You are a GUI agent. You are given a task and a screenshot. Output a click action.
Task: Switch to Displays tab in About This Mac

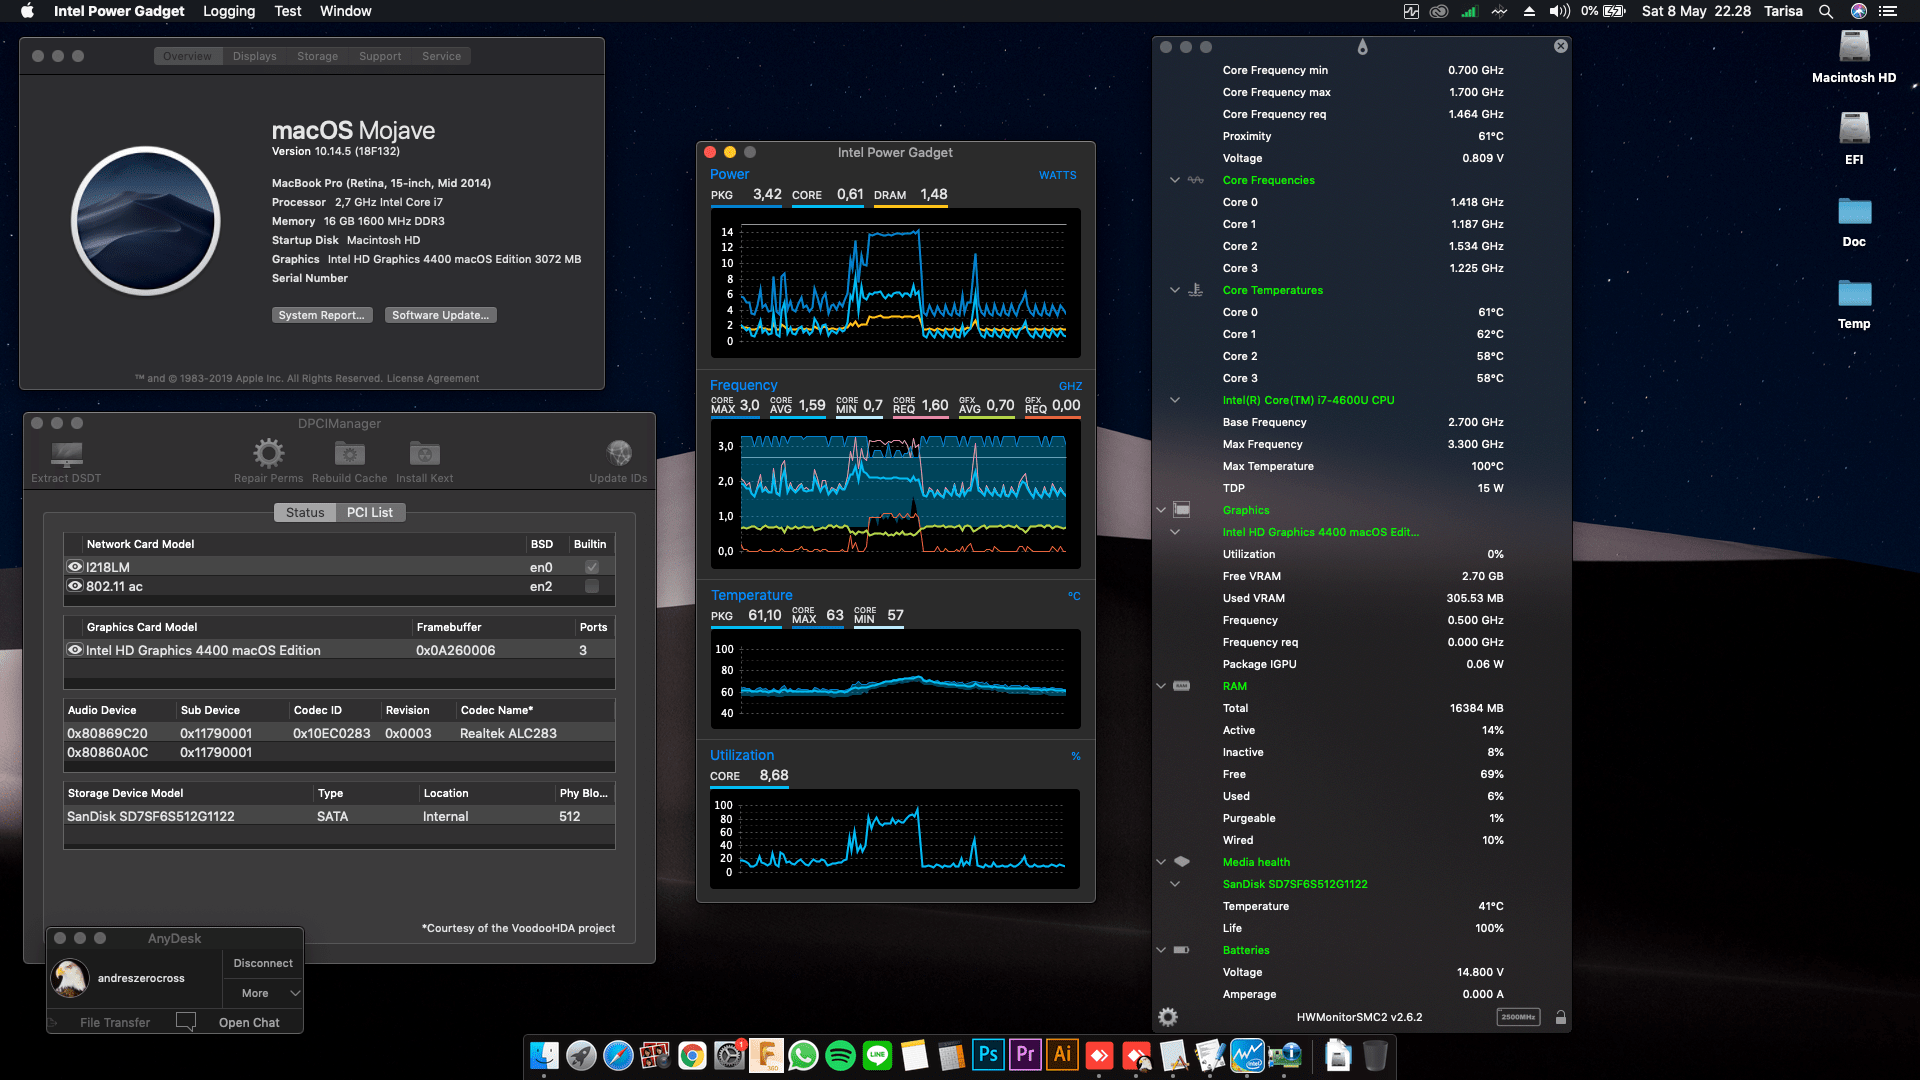click(x=255, y=56)
